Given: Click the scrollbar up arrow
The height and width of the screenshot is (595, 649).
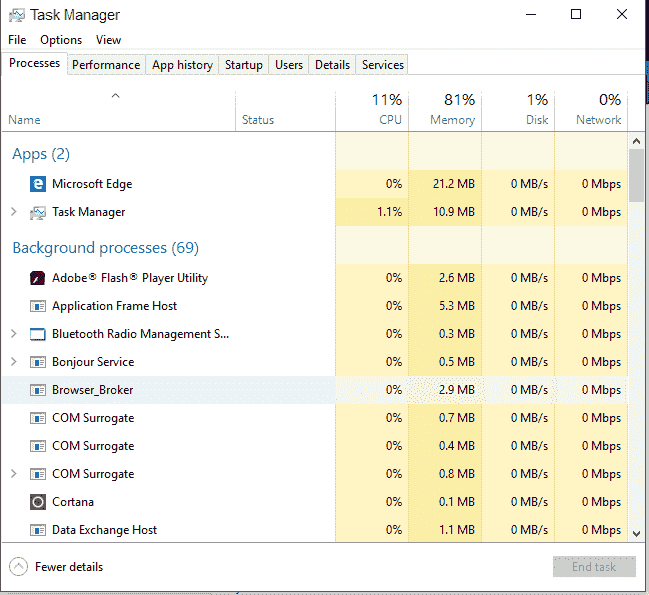Looking at the screenshot, I should coord(637,142).
